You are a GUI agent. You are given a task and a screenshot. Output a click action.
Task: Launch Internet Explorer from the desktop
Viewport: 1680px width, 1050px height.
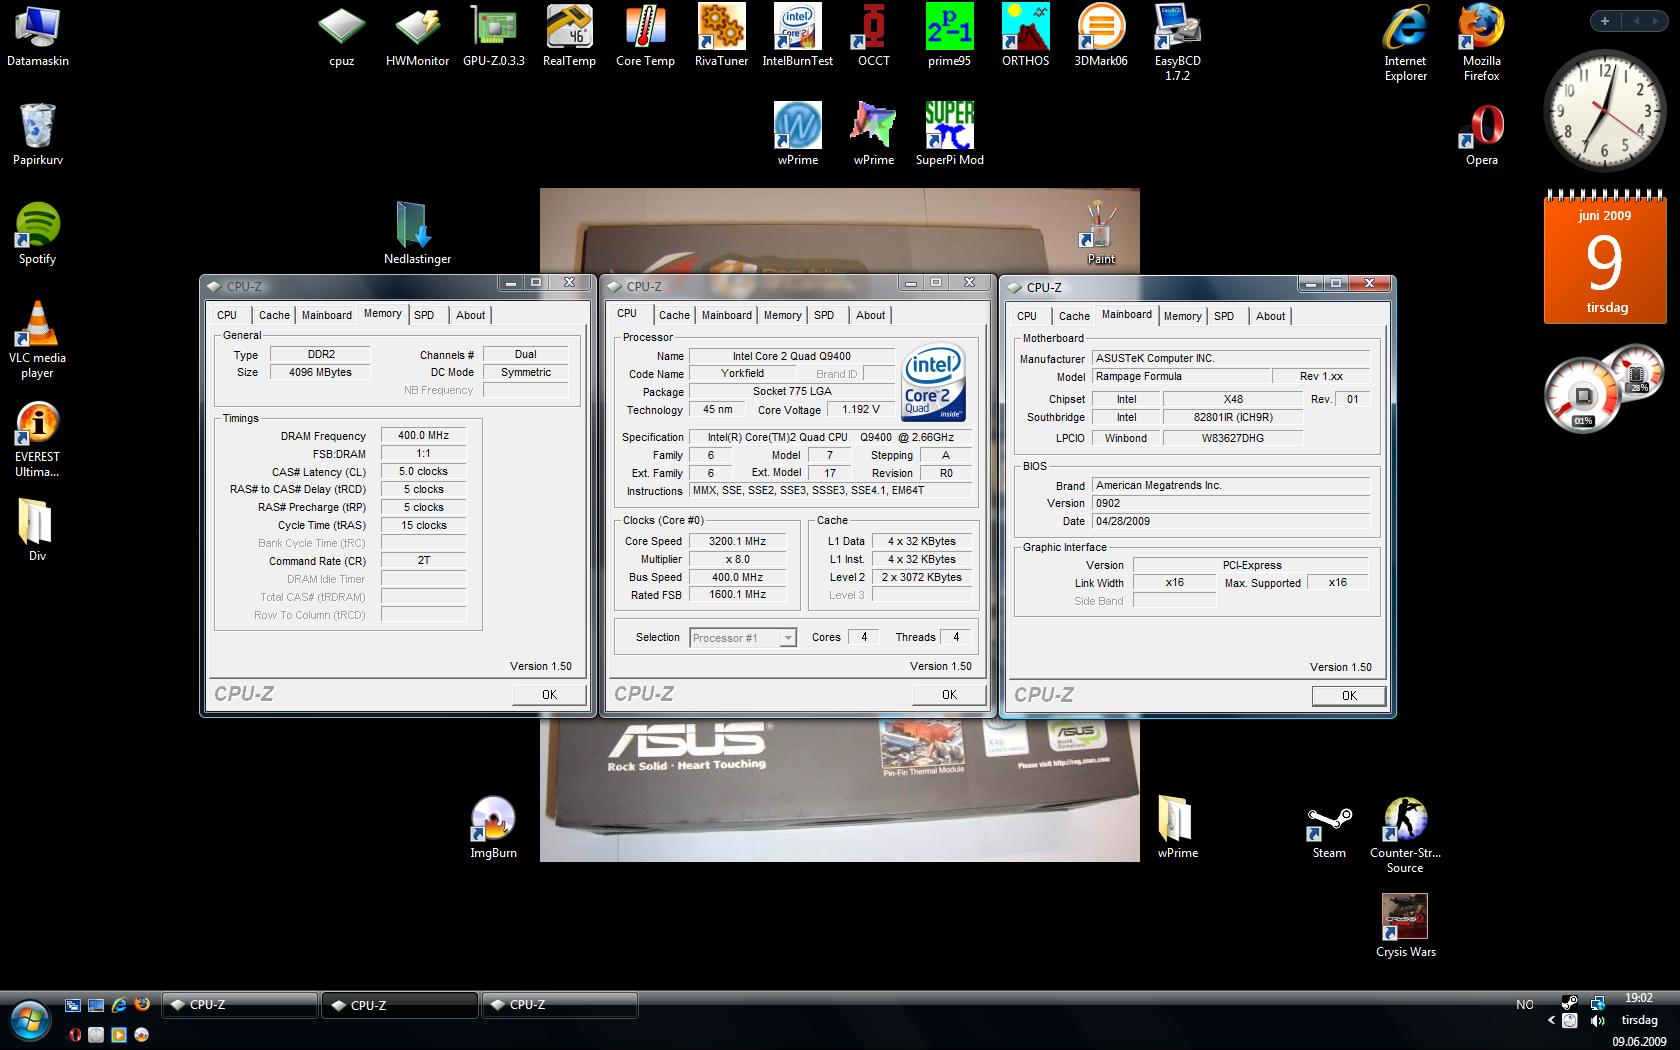point(1406,43)
